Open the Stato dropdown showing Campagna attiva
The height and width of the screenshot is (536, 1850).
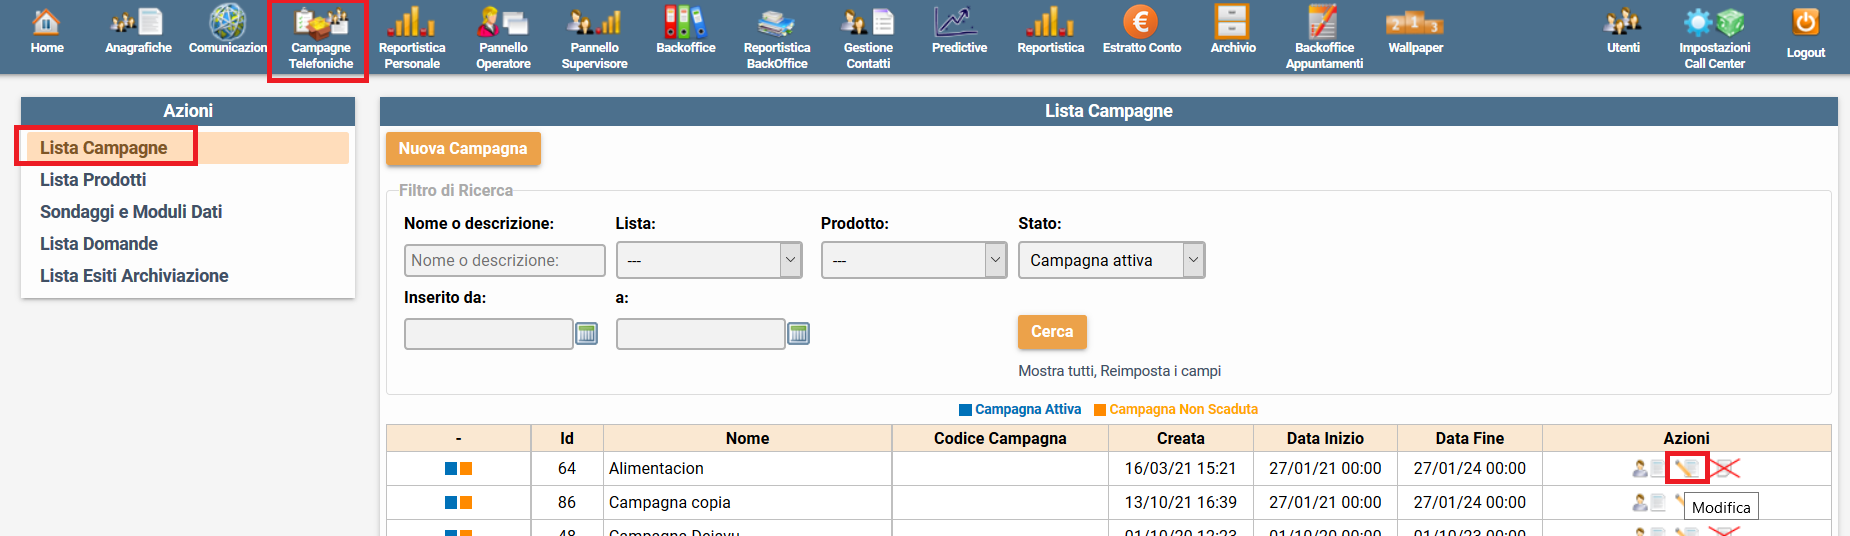click(x=1110, y=260)
